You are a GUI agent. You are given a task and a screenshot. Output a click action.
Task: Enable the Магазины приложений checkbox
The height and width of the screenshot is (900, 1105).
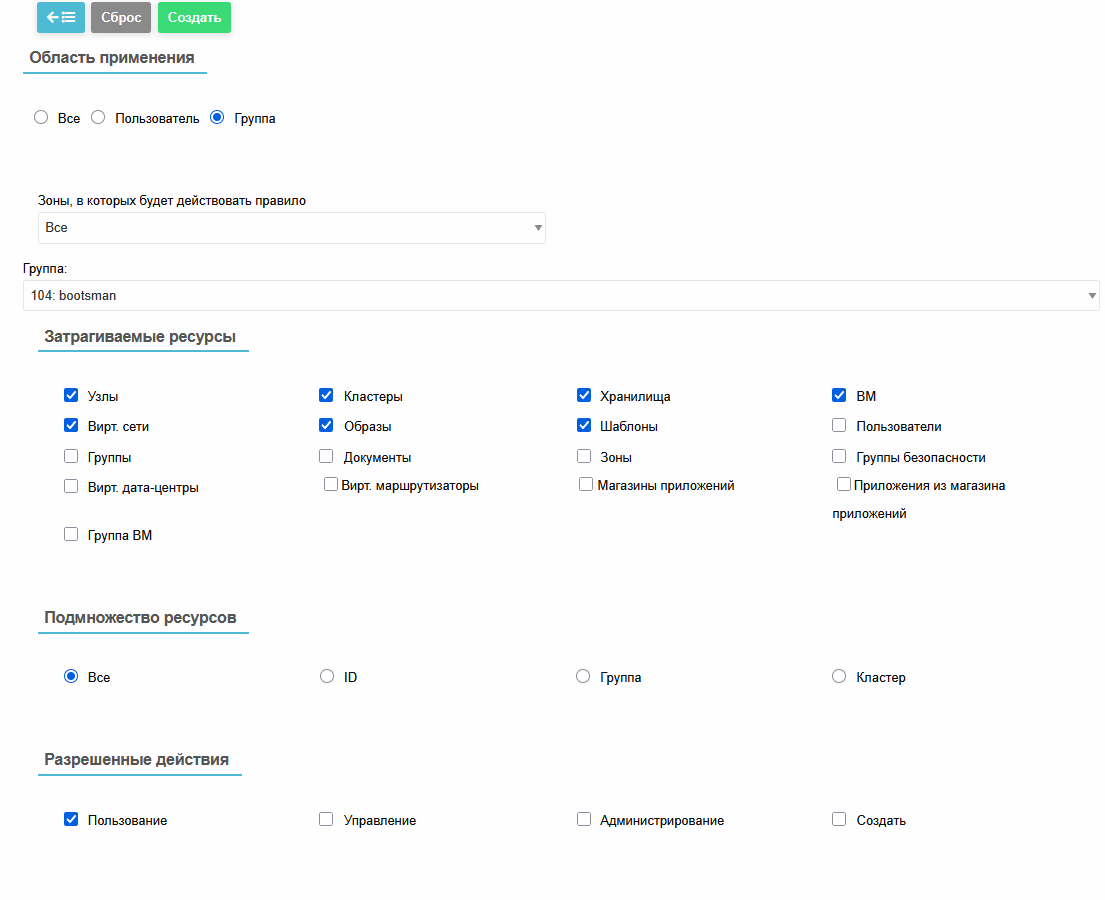coord(586,484)
